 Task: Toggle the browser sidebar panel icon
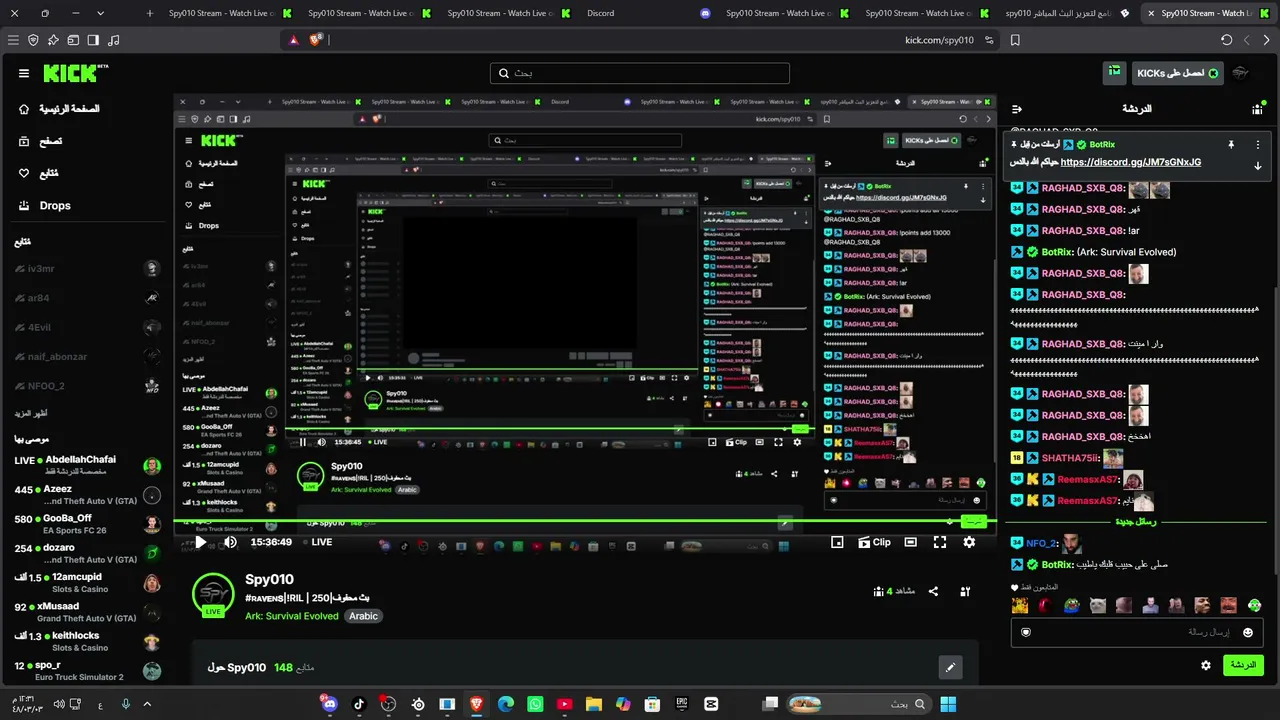93,40
